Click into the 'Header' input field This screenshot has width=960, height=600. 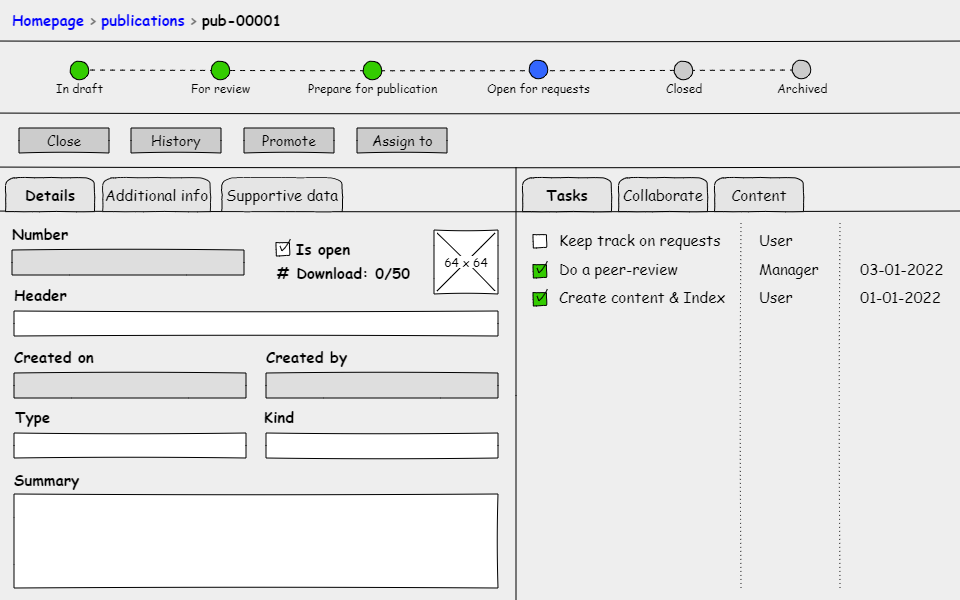[x=255, y=324]
